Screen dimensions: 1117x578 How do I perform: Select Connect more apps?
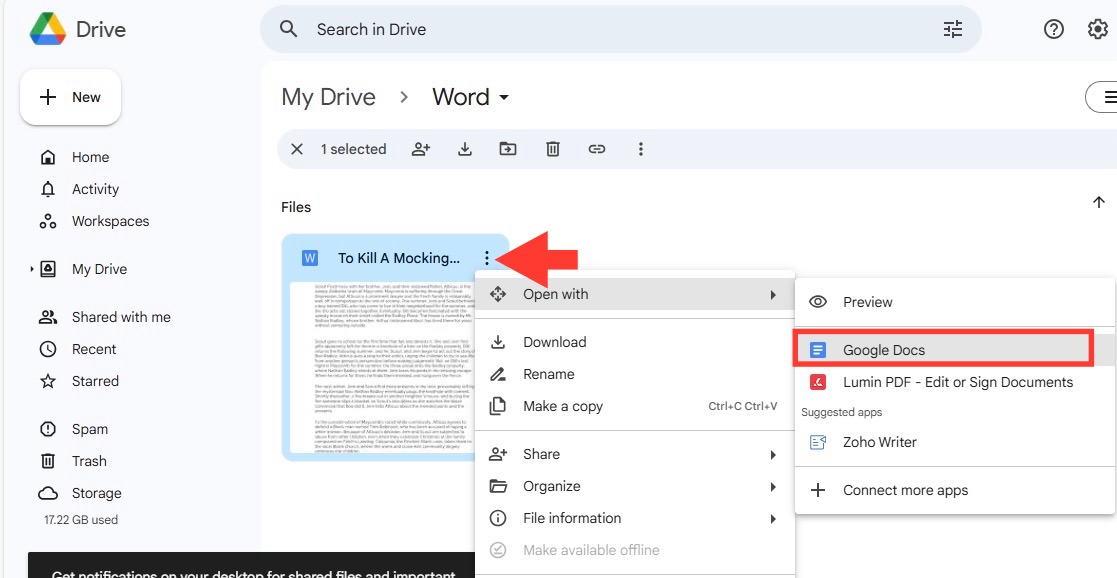pyautogui.click(x=955, y=490)
